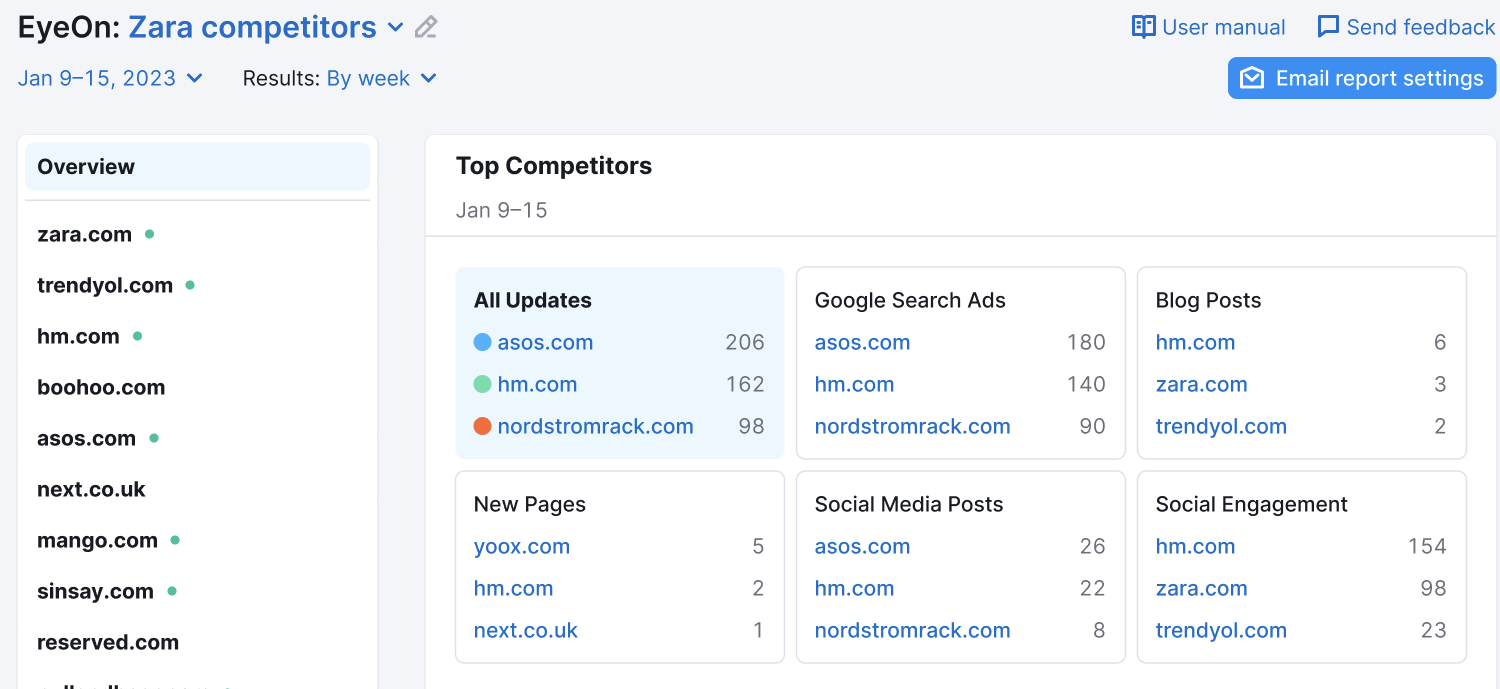Screen dimensions: 1500x689
Task: Open asos.com under Google Search Ads
Action: tap(862, 342)
